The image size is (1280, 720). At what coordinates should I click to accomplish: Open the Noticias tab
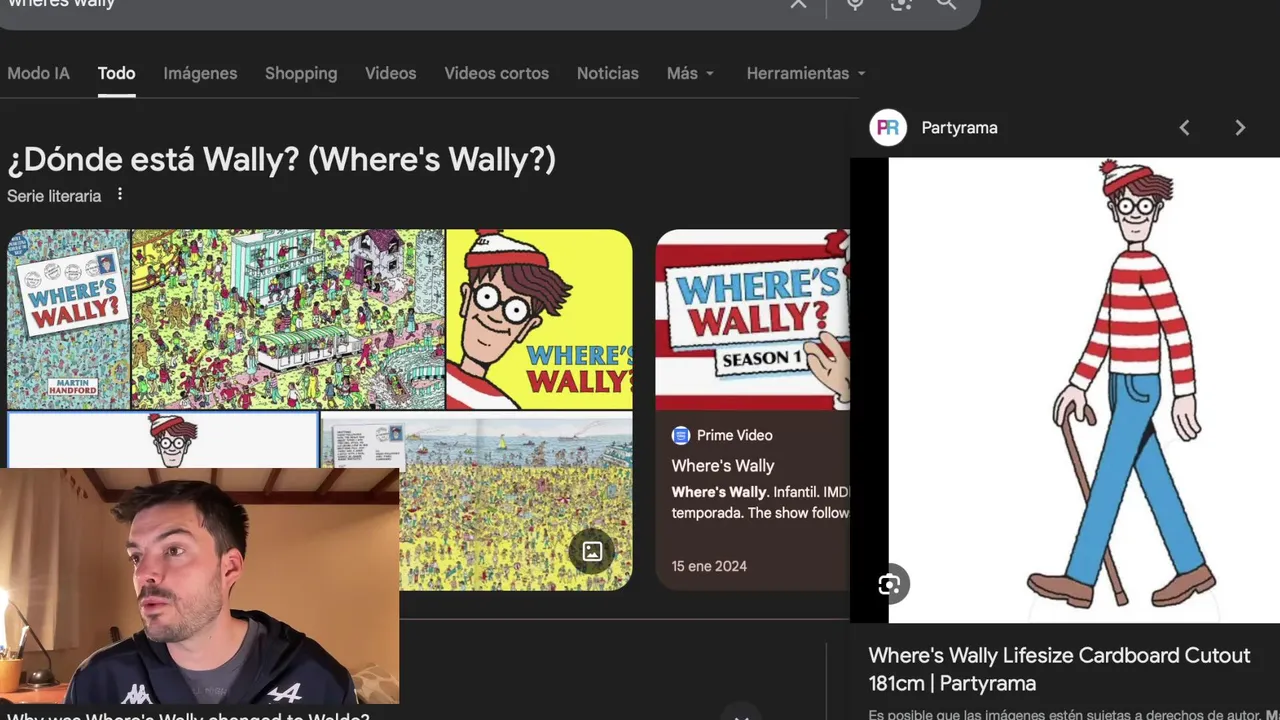pos(607,73)
